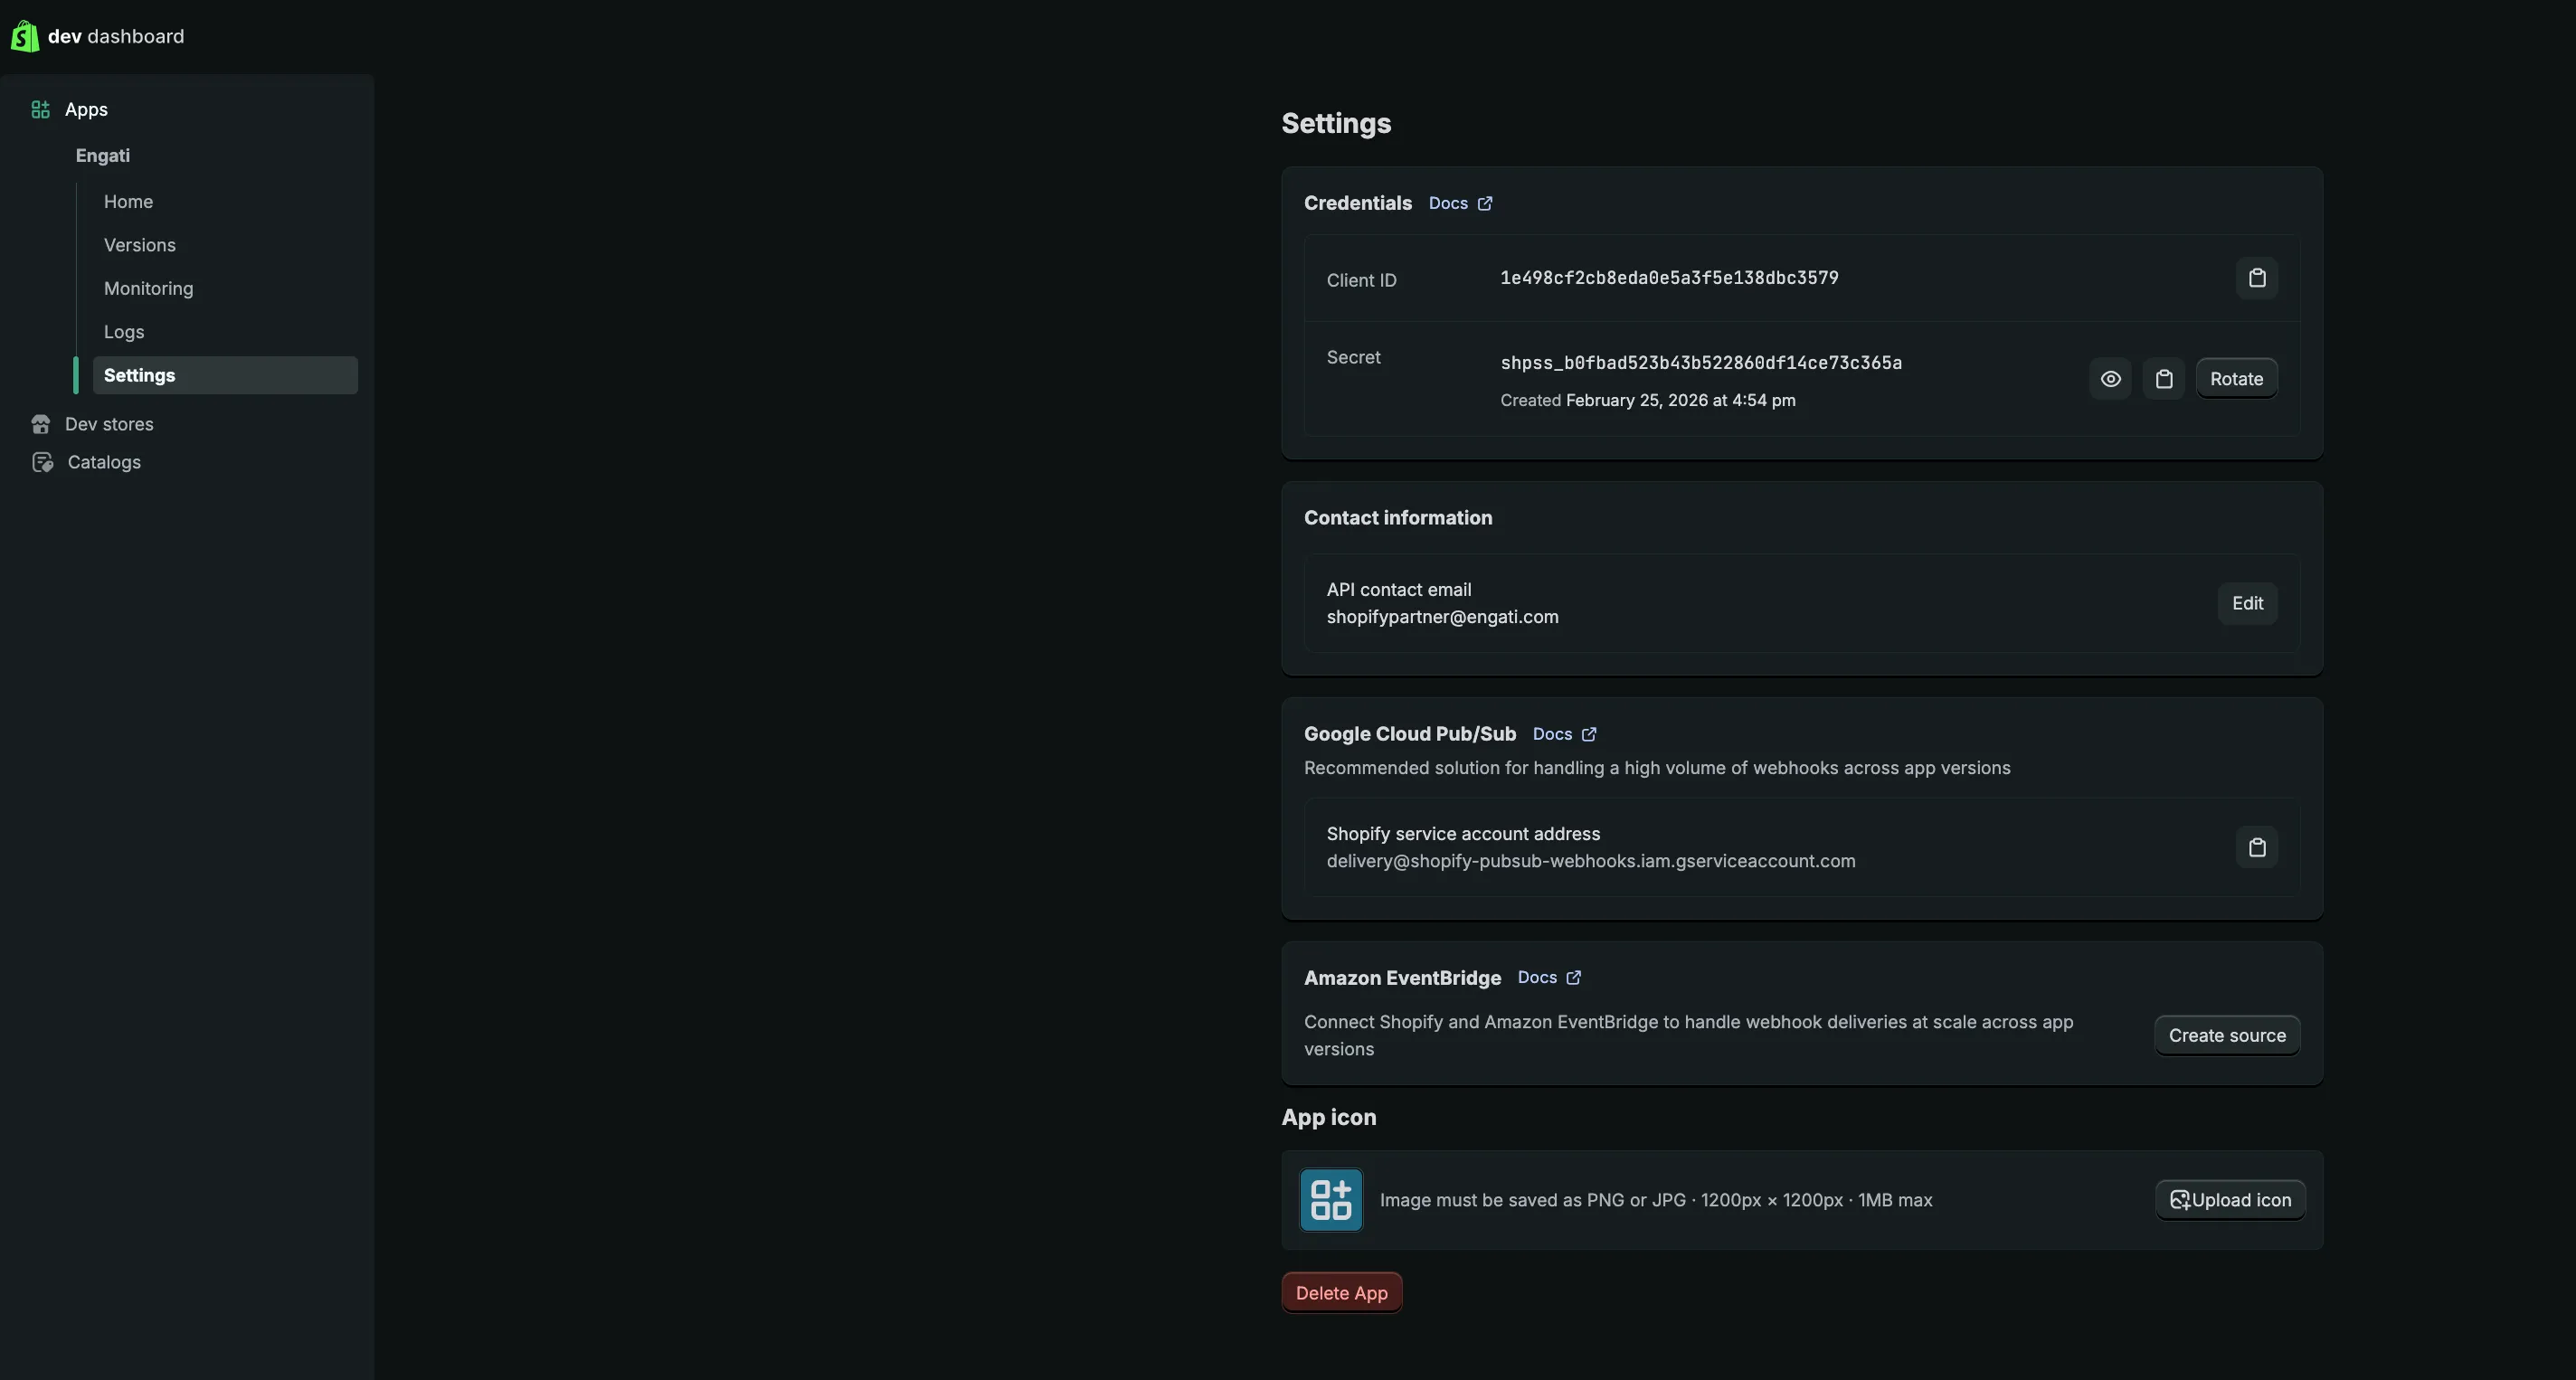Rotate the client secret
The height and width of the screenshot is (1380, 2576).
pos(2236,379)
